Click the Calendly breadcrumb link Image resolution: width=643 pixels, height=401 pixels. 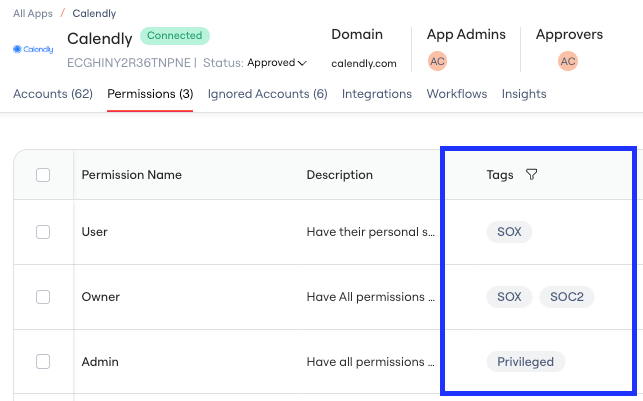tap(94, 14)
